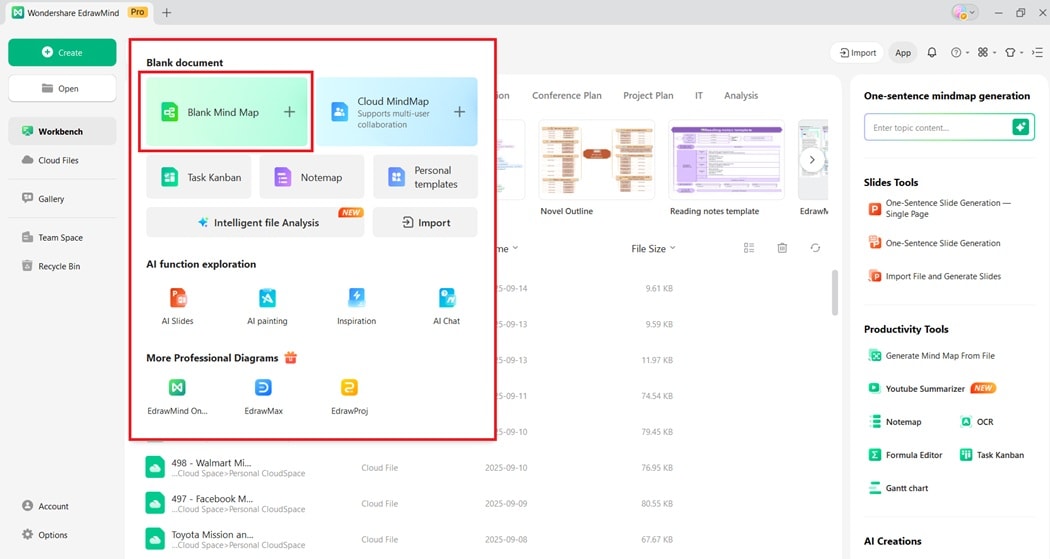Click the Enter topic content field
The height and width of the screenshot is (559, 1050).
pos(938,127)
